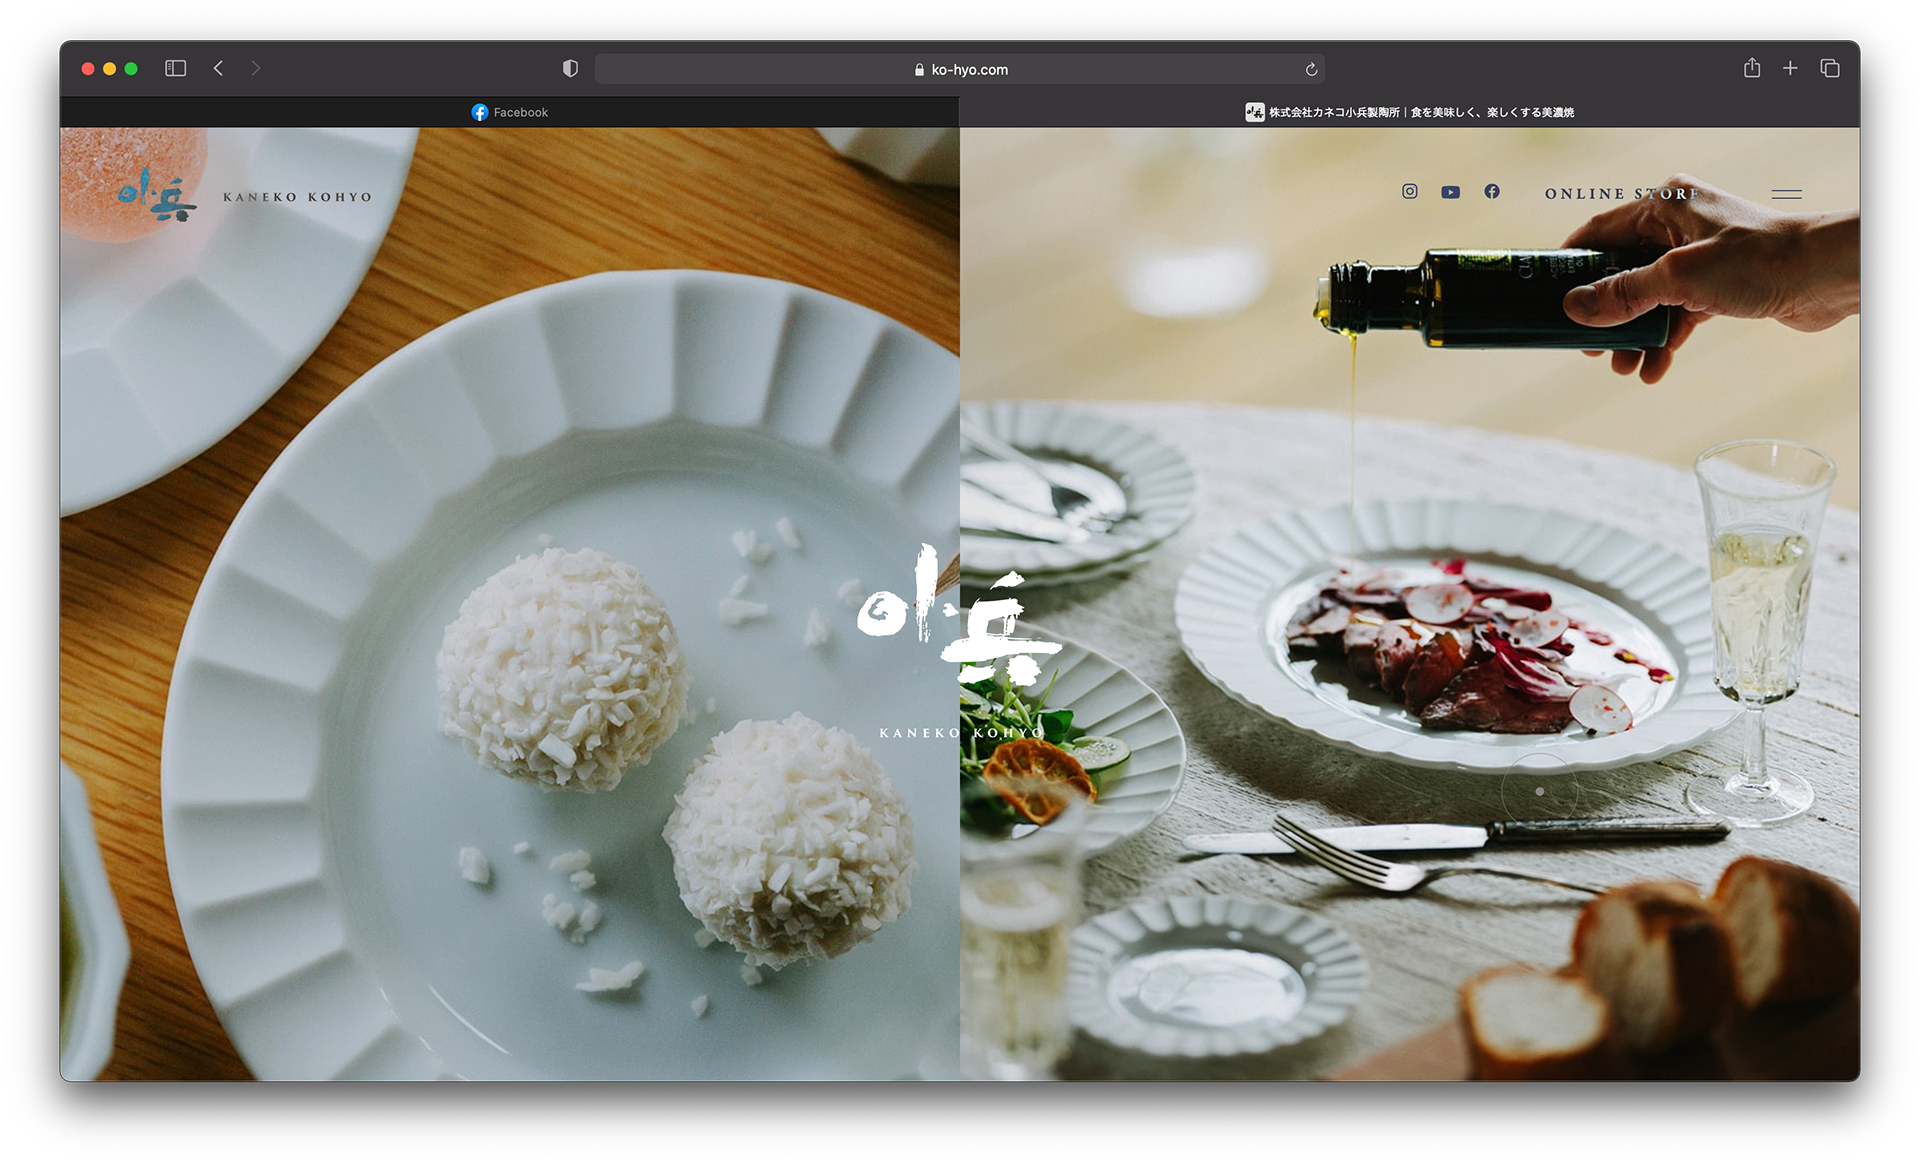Viewport: 1920px width, 1161px height.
Task: Toggle the Safari sidebar
Action: (x=175, y=68)
